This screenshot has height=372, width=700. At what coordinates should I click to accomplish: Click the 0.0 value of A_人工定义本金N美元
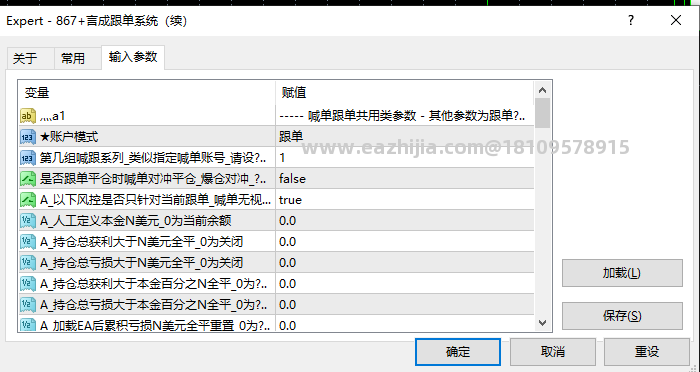pyautogui.click(x=288, y=221)
